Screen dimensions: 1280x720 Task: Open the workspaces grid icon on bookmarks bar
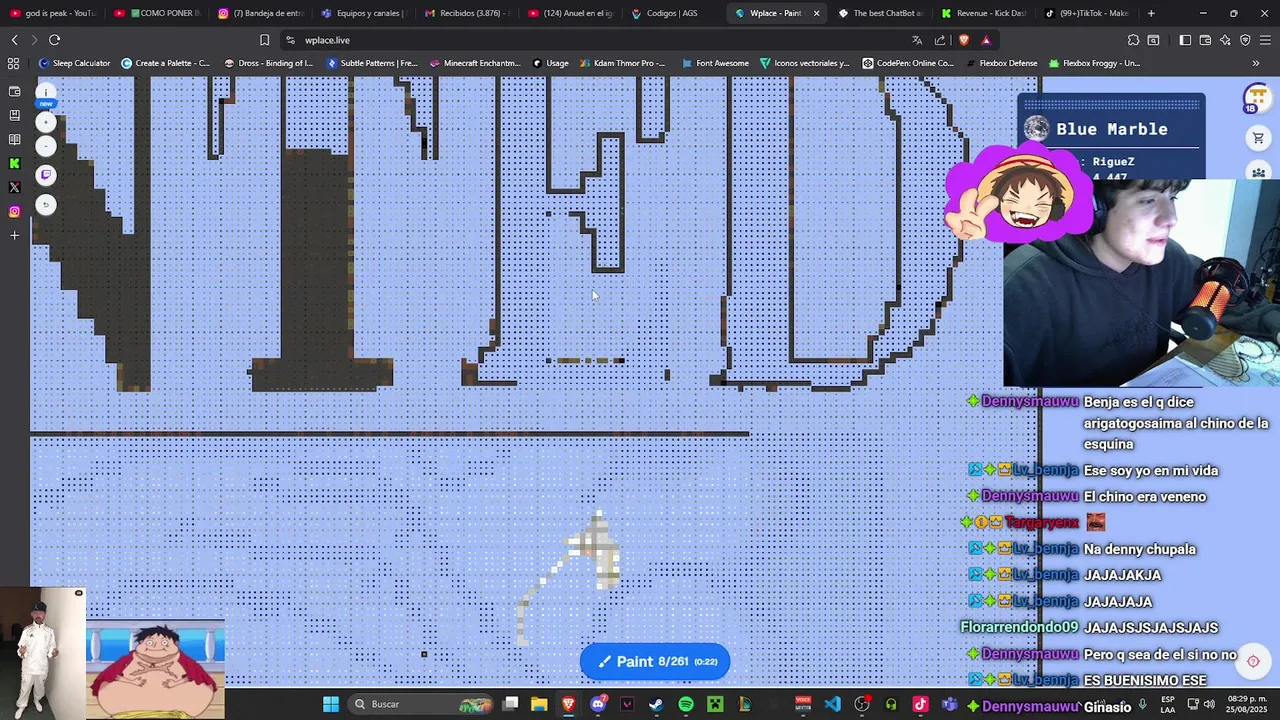pyautogui.click(x=14, y=63)
